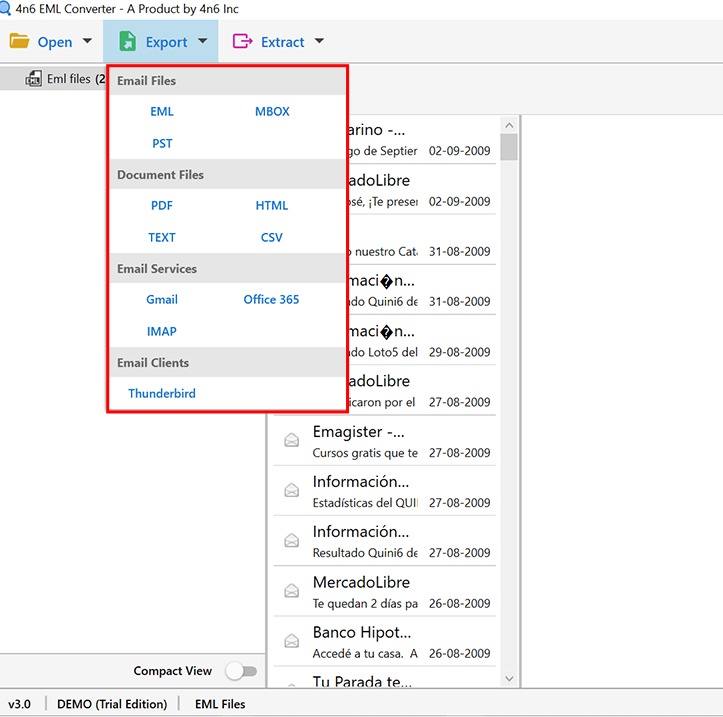
Task: Click envelope icon beside Te quedan 2 días email
Action: (291, 590)
